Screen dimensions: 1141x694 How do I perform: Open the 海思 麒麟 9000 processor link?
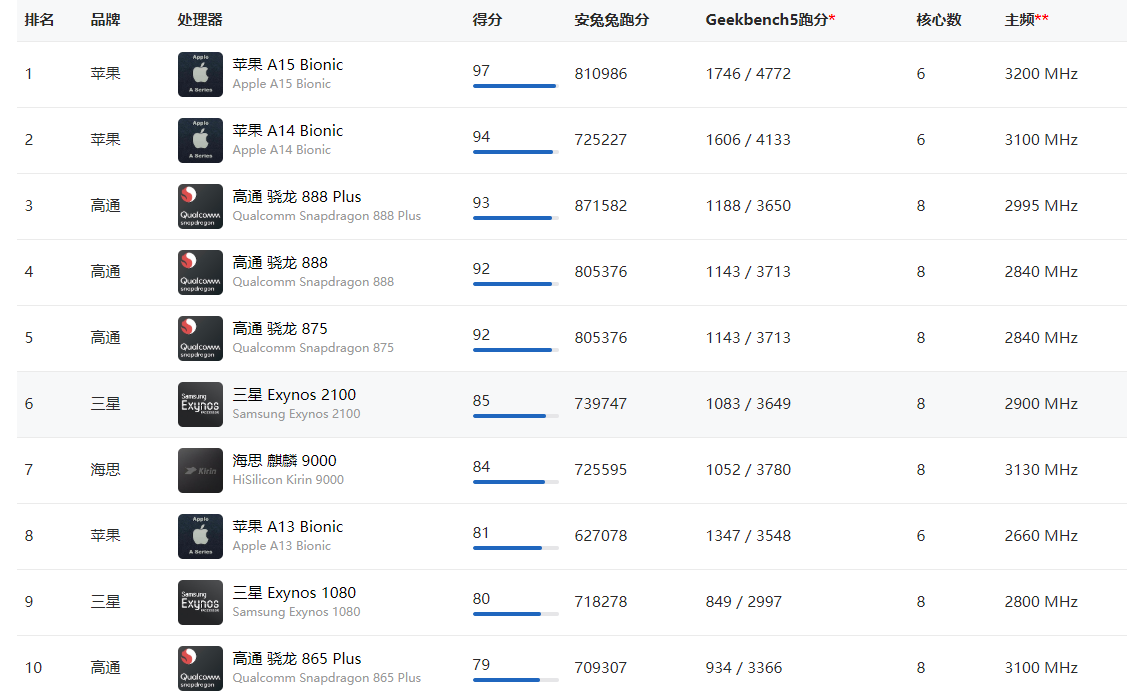(x=284, y=461)
